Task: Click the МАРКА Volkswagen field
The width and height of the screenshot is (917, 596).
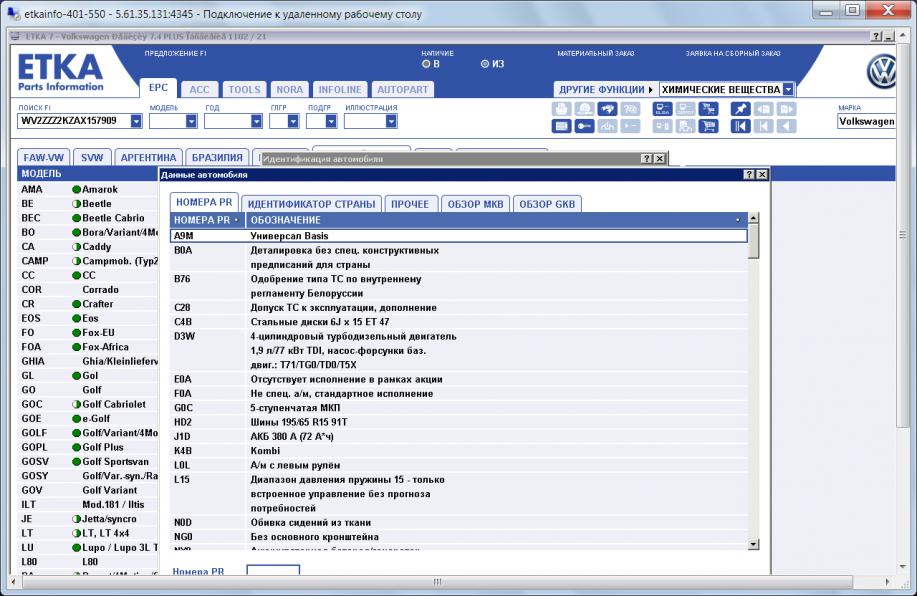Action: [x=866, y=121]
